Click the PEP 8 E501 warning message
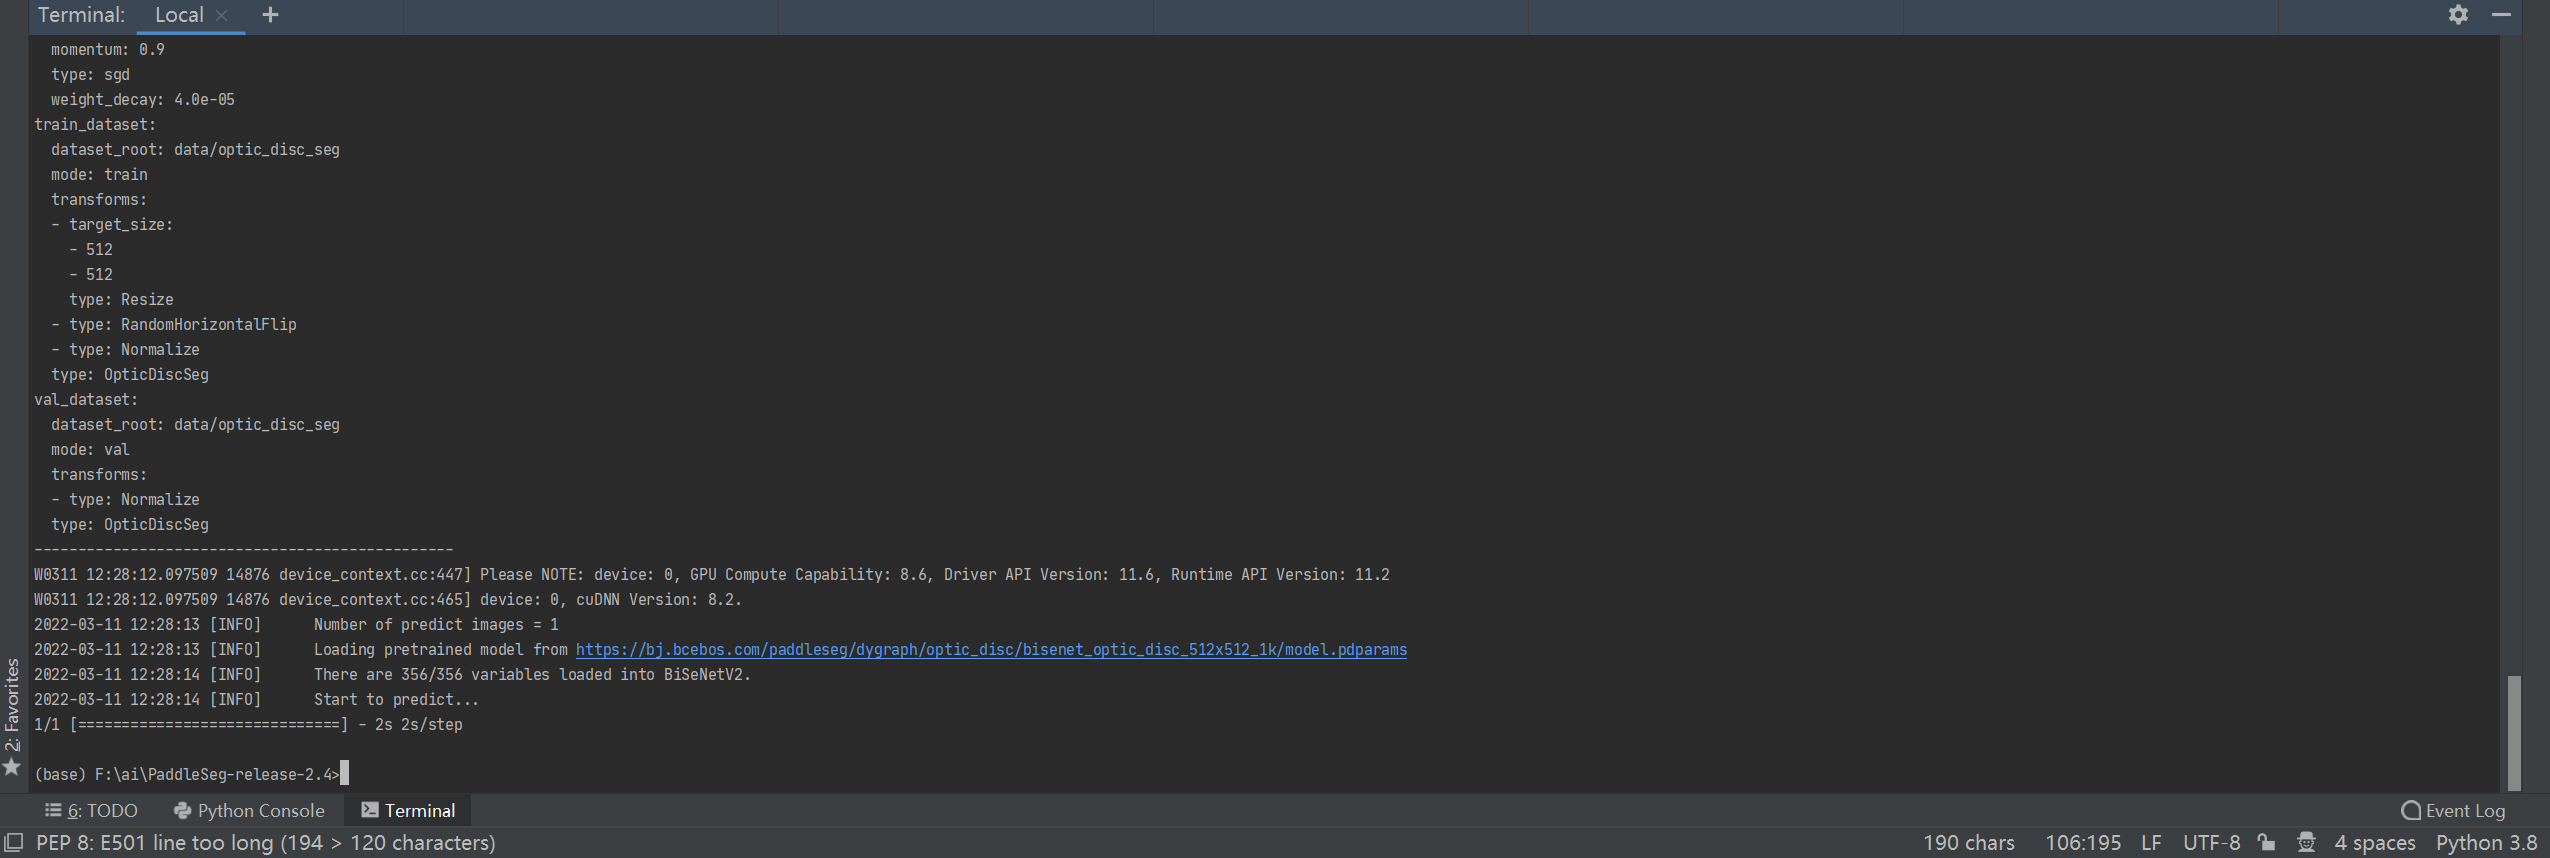Screen dimensions: 2550x858 [x=266, y=843]
